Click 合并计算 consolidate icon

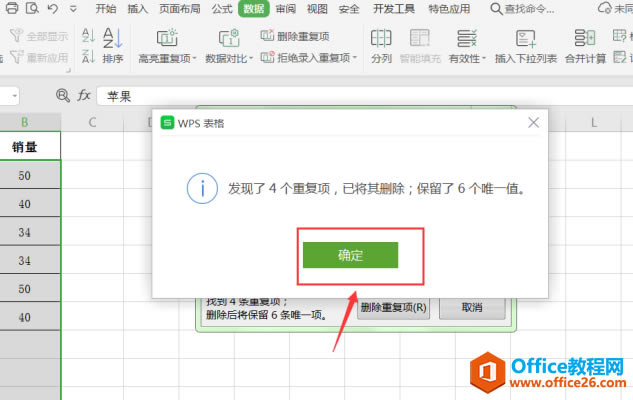point(585,46)
